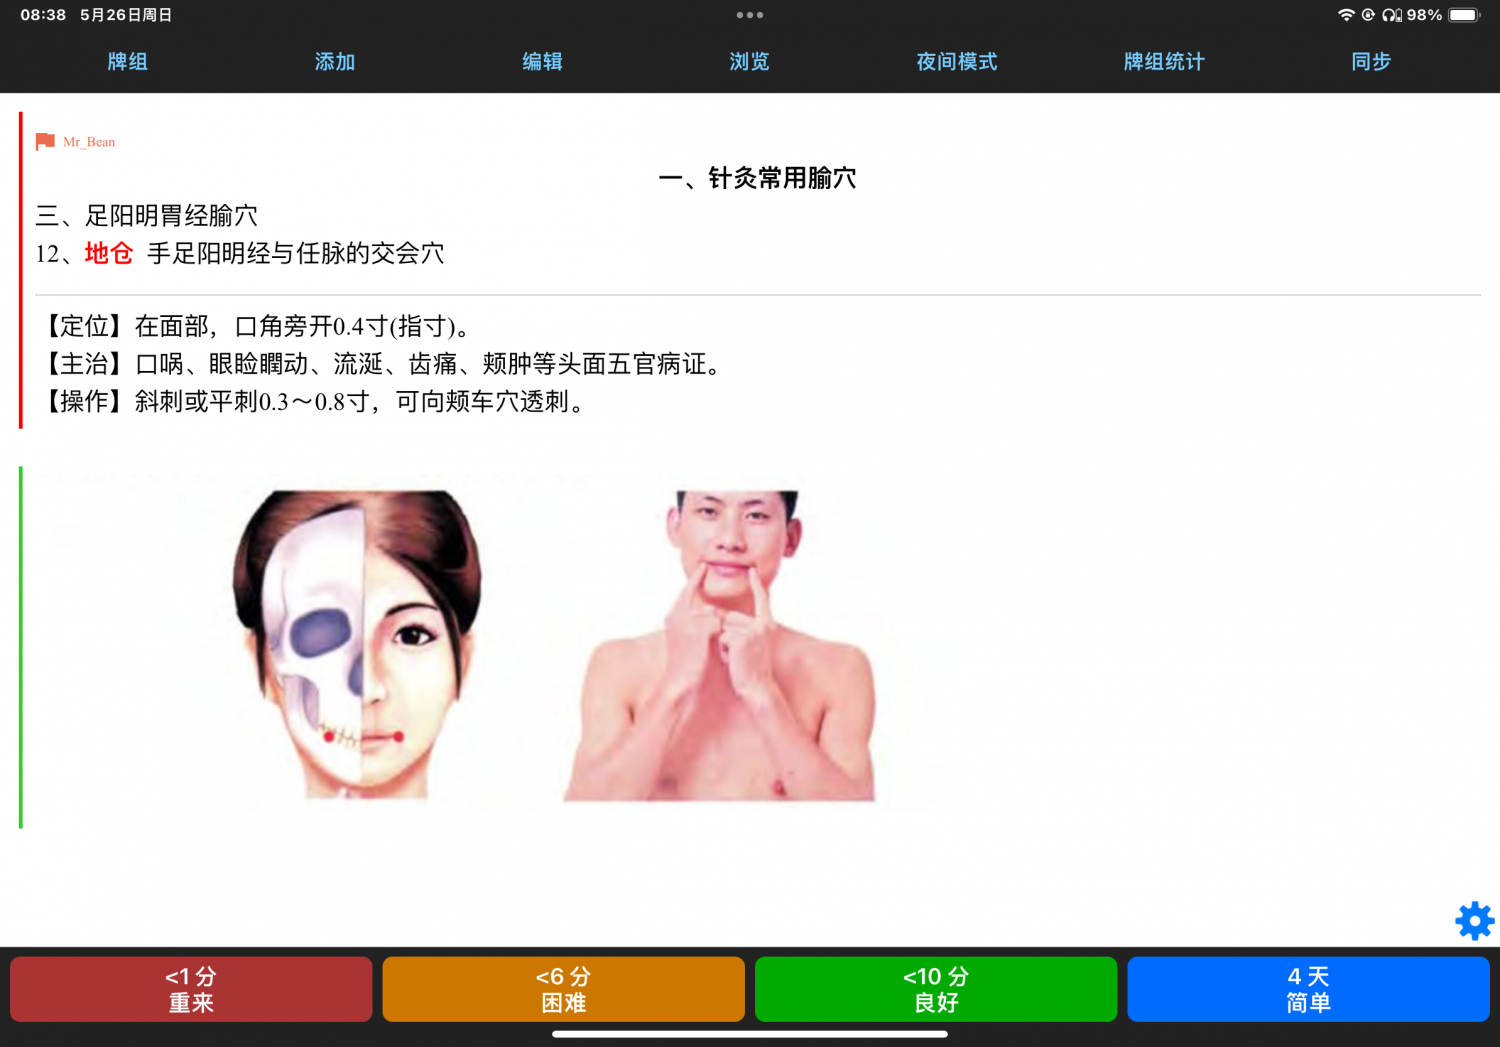Check the Wi-Fi status icon

point(1346,15)
